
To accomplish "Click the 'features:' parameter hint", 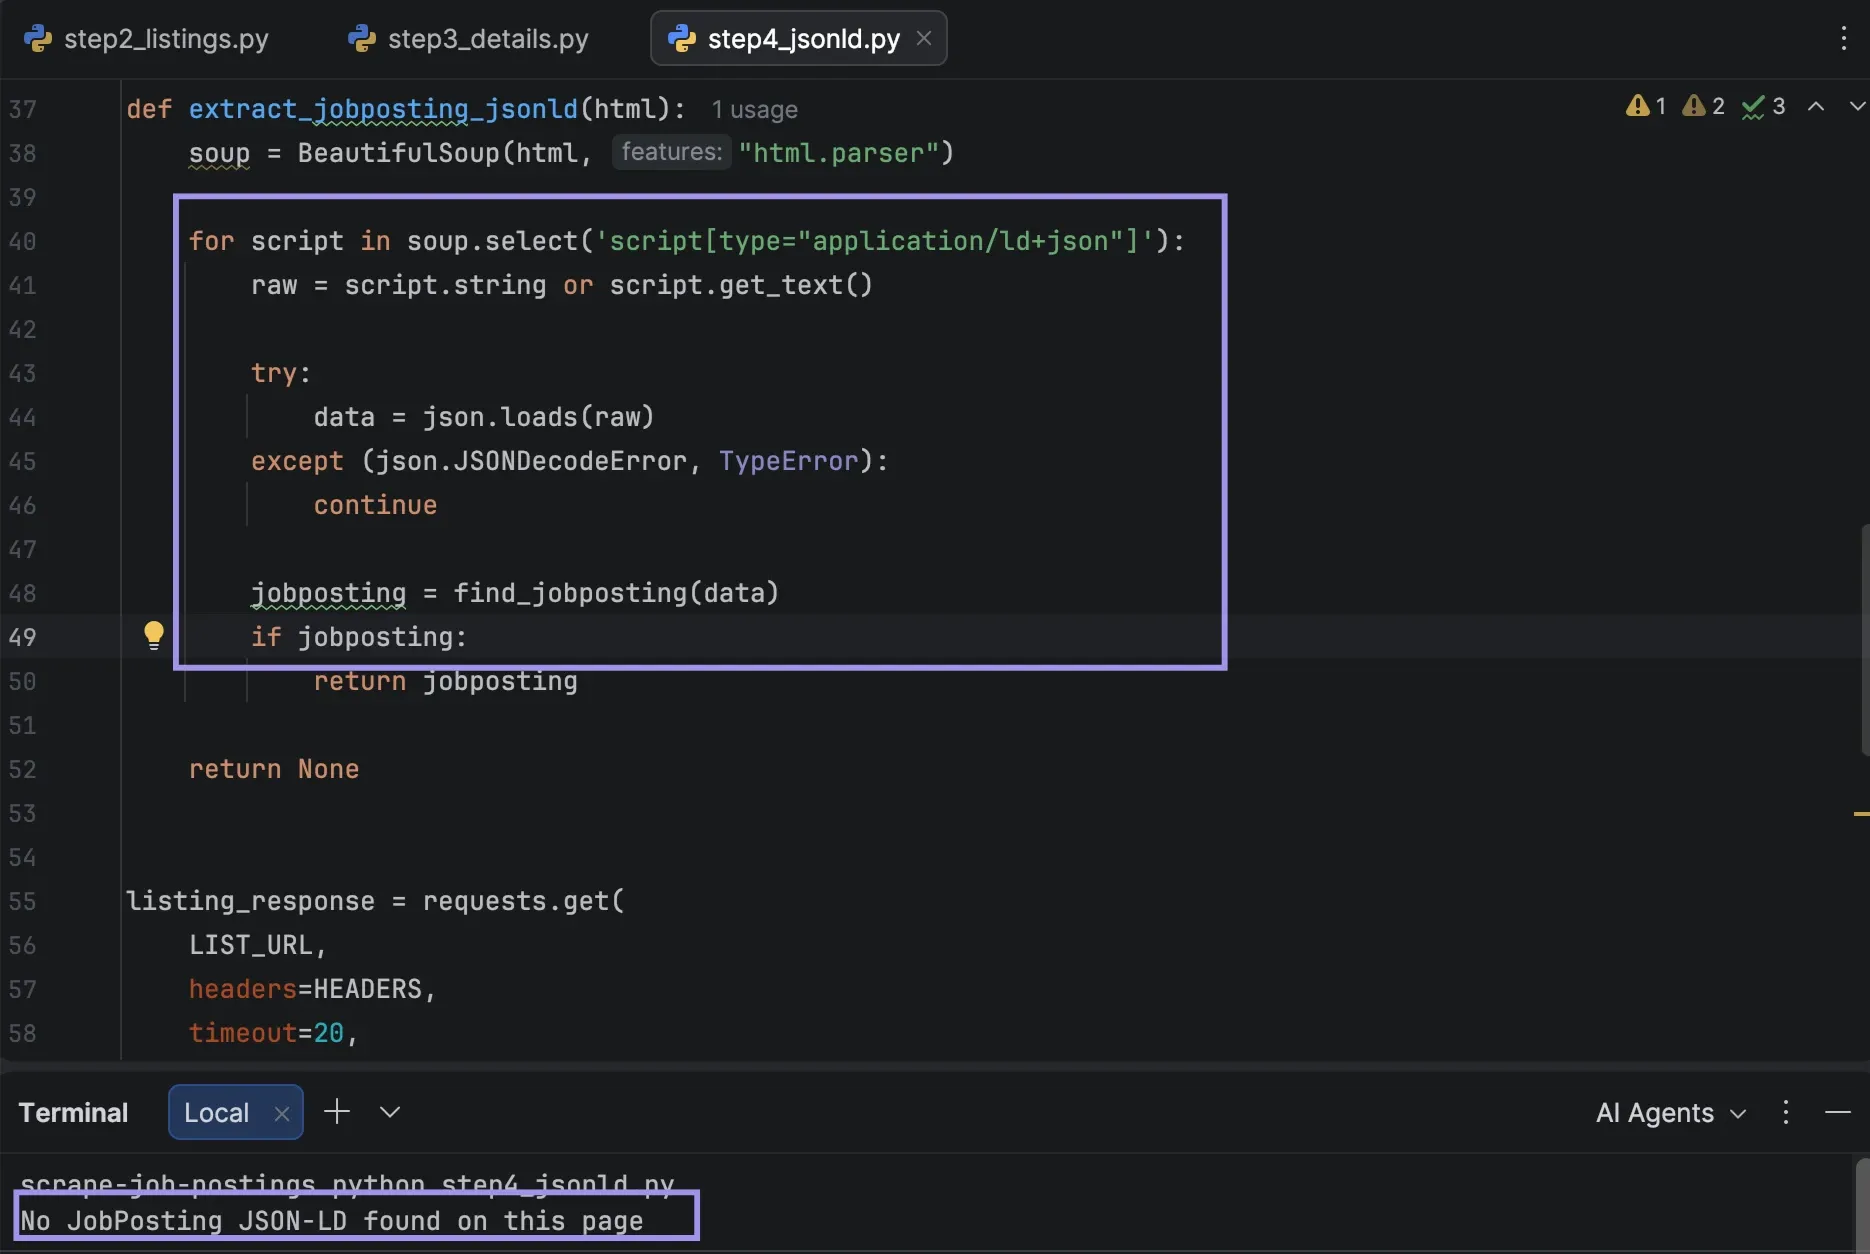I will click(x=671, y=152).
